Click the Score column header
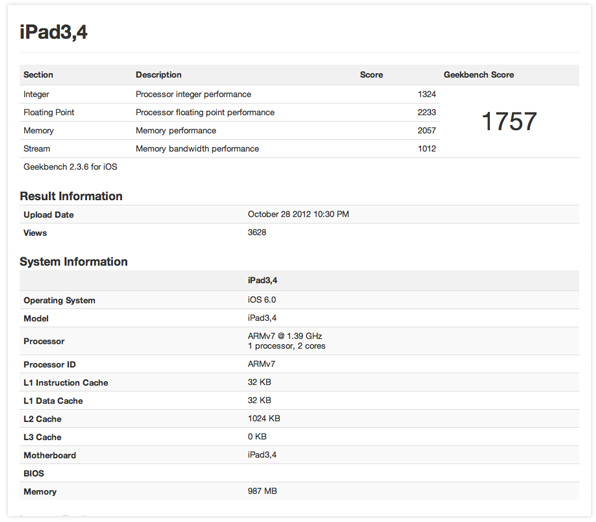The image size is (596, 522). tap(371, 75)
